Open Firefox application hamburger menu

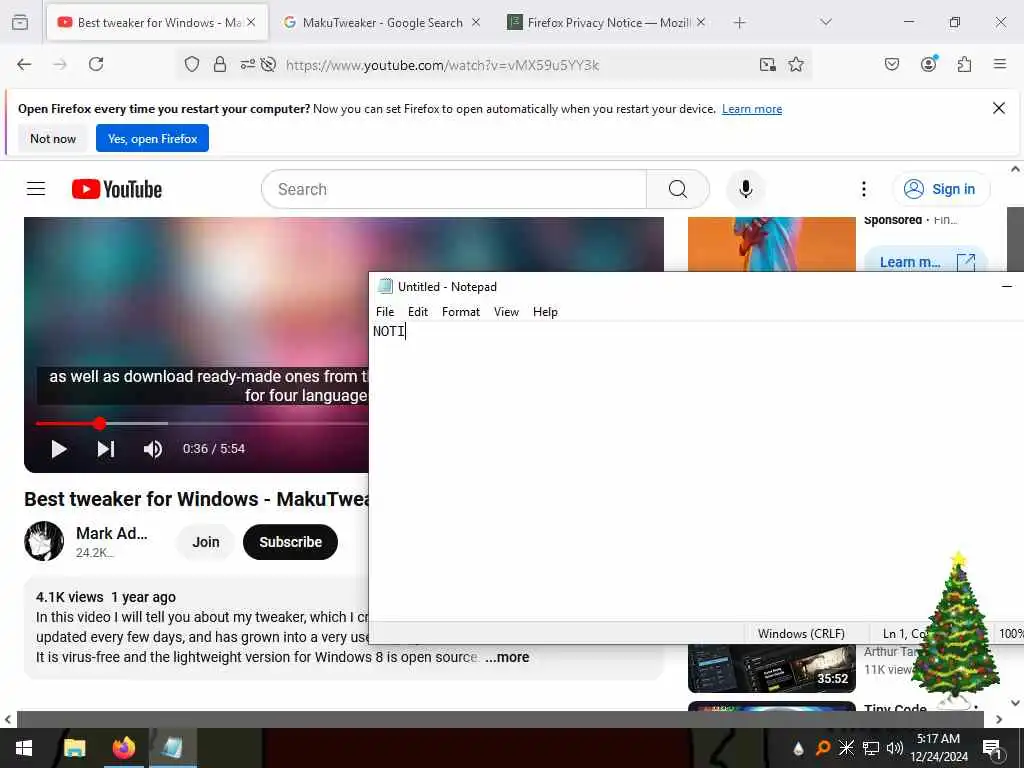coord(999,64)
